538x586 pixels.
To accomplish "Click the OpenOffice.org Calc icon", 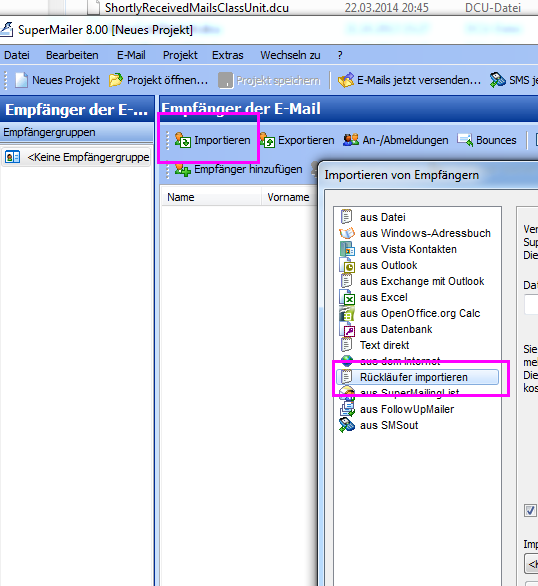I will tap(347, 313).
